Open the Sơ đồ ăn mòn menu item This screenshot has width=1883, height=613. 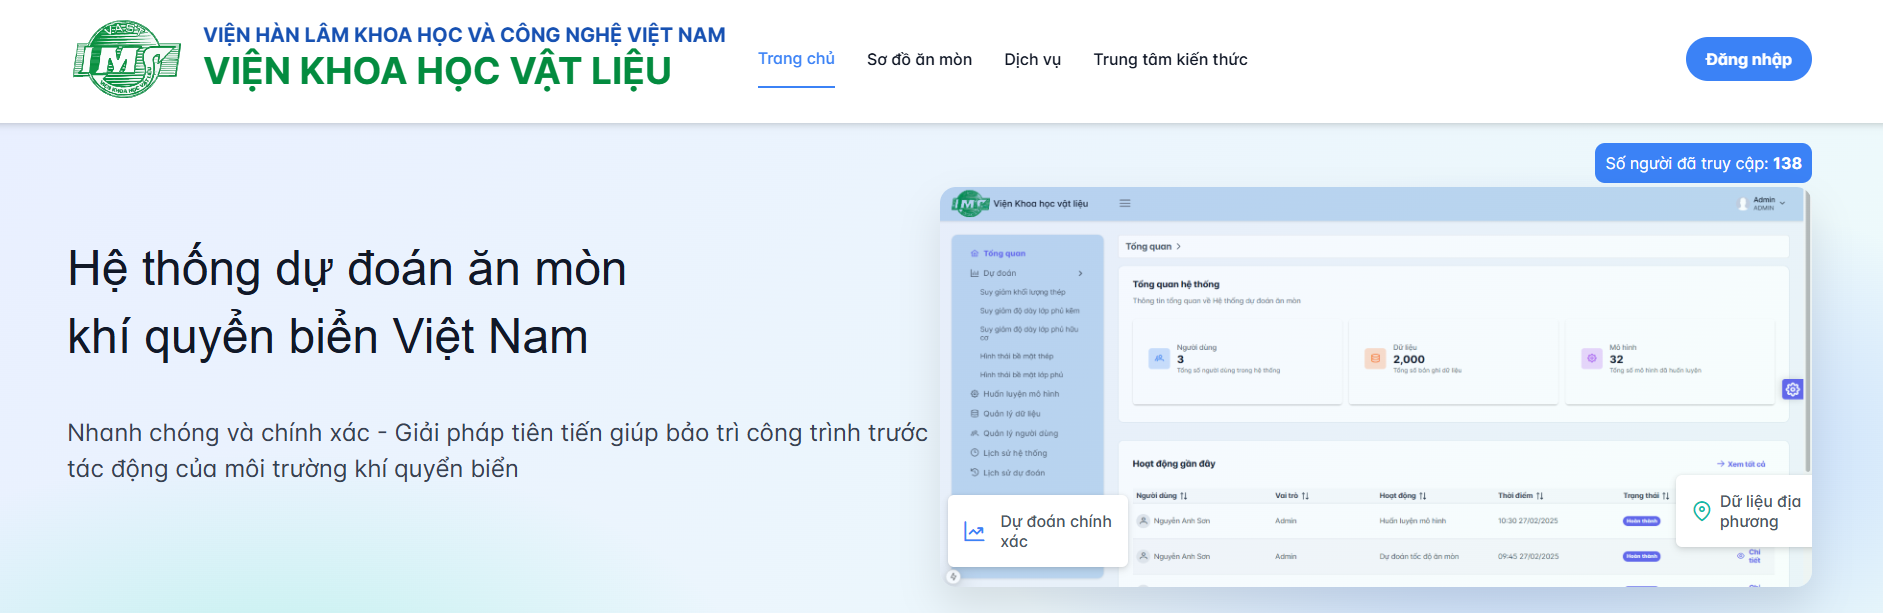click(x=919, y=60)
